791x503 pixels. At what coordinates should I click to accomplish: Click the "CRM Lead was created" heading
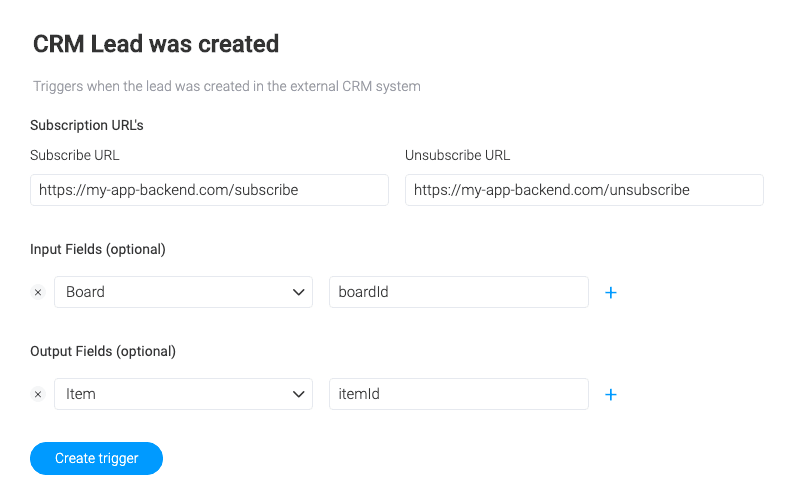(x=156, y=44)
